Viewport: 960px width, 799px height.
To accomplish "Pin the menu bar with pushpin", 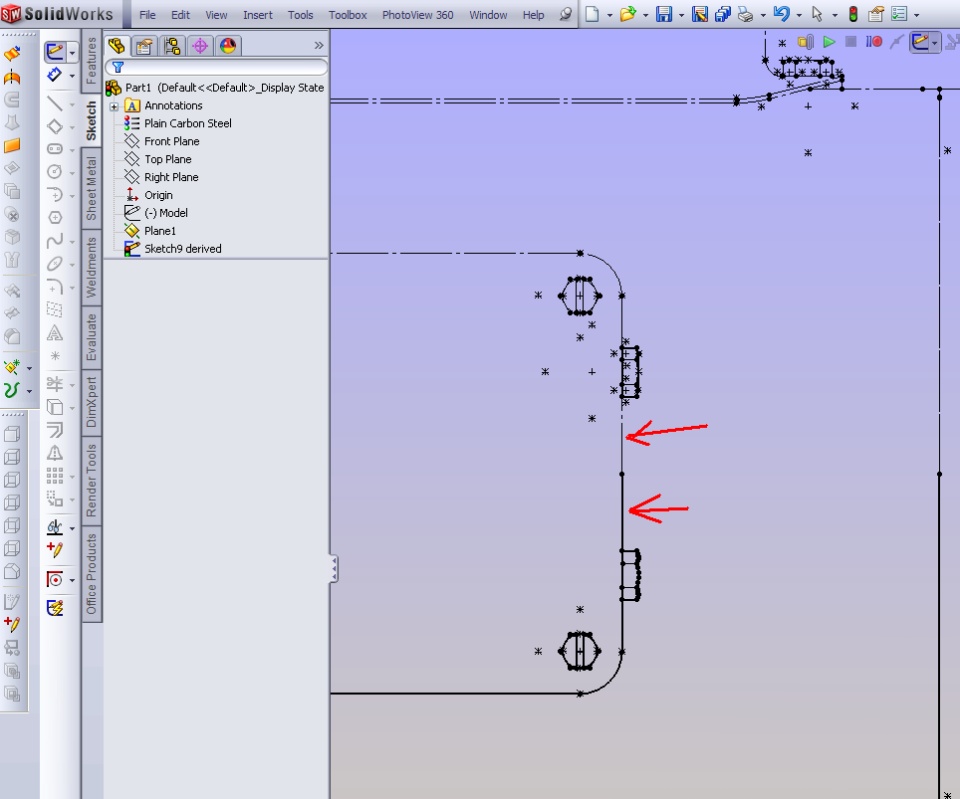I will click(x=566, y=14).
